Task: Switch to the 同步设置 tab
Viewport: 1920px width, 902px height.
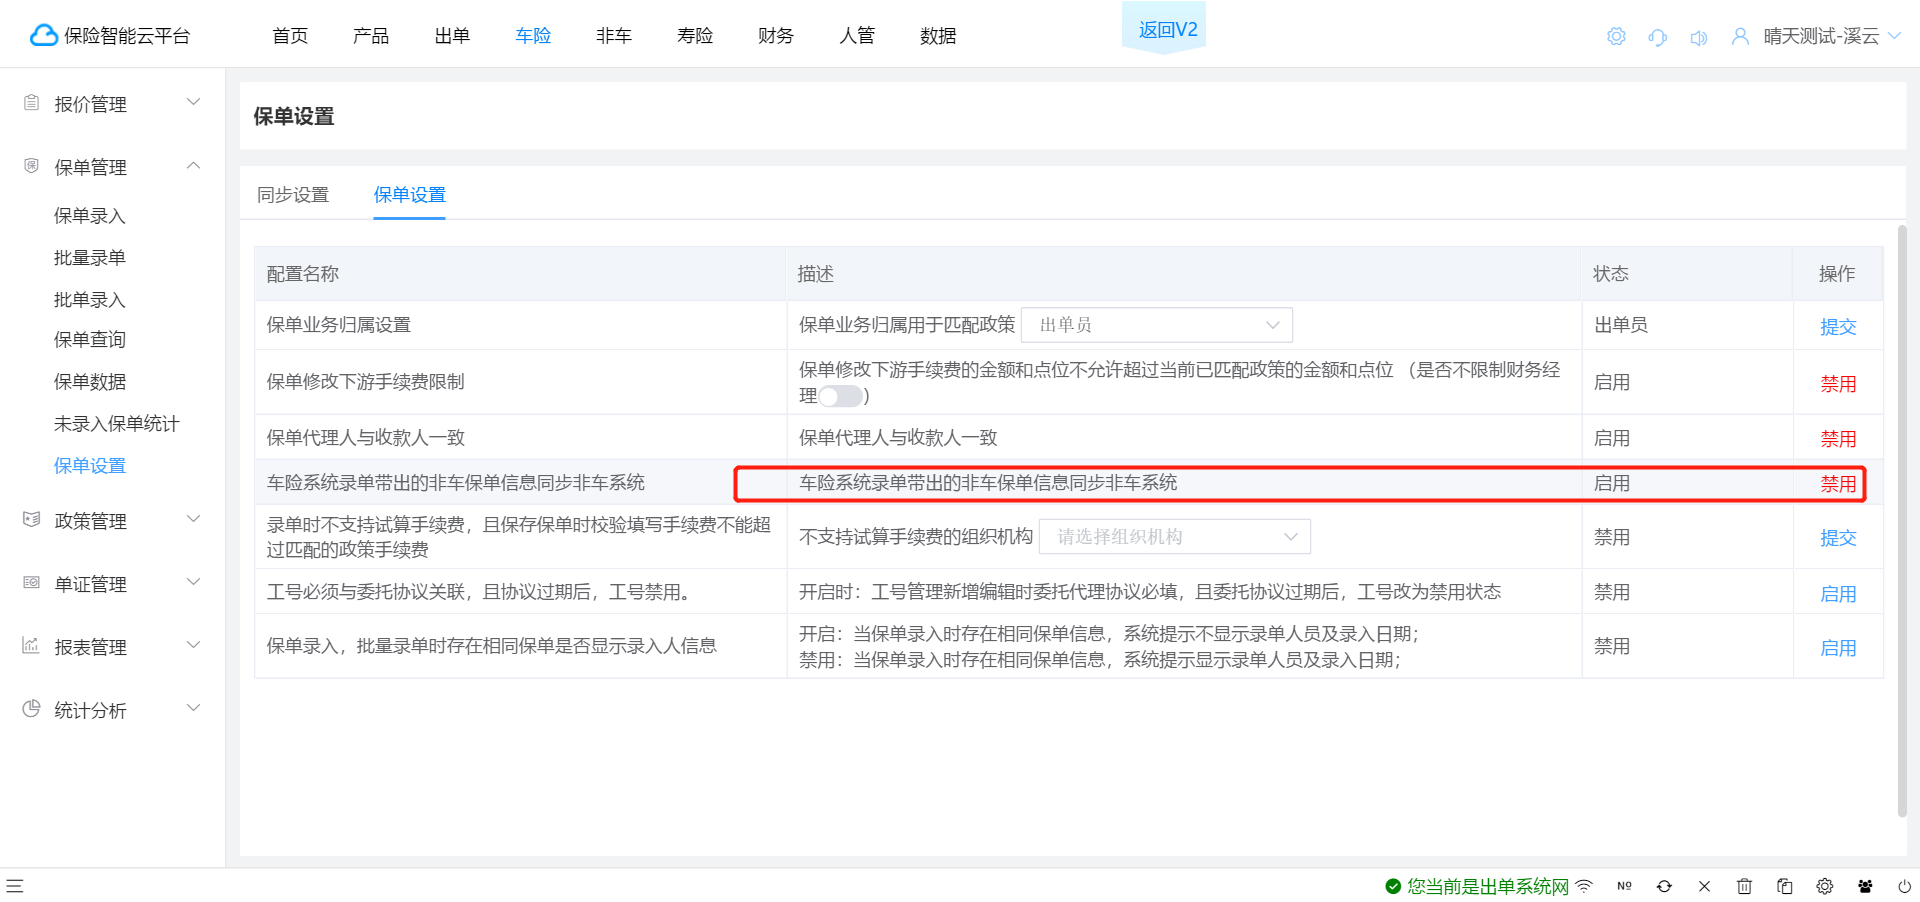Action: tap(293, 195)
